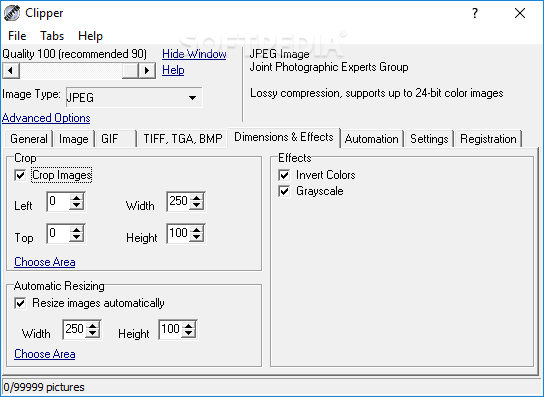Switch to the Image tab
544x397 pixels.
coord(74,139)
